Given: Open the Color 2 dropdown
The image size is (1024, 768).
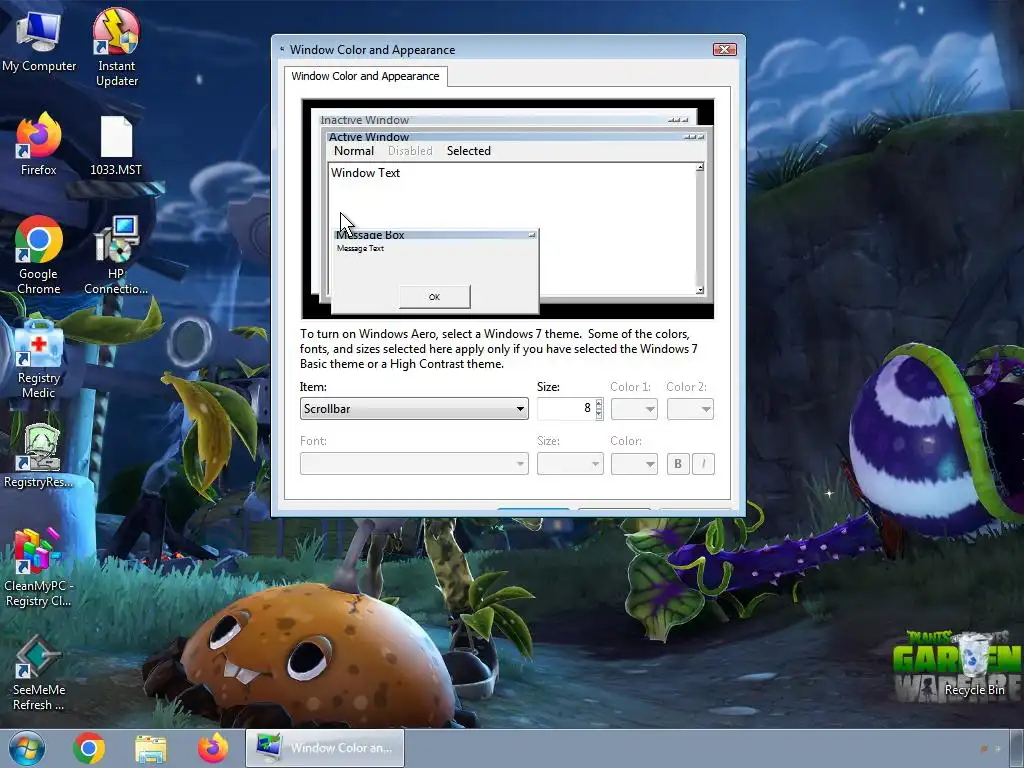Looking at the screenshot, I should coord(690,409).
